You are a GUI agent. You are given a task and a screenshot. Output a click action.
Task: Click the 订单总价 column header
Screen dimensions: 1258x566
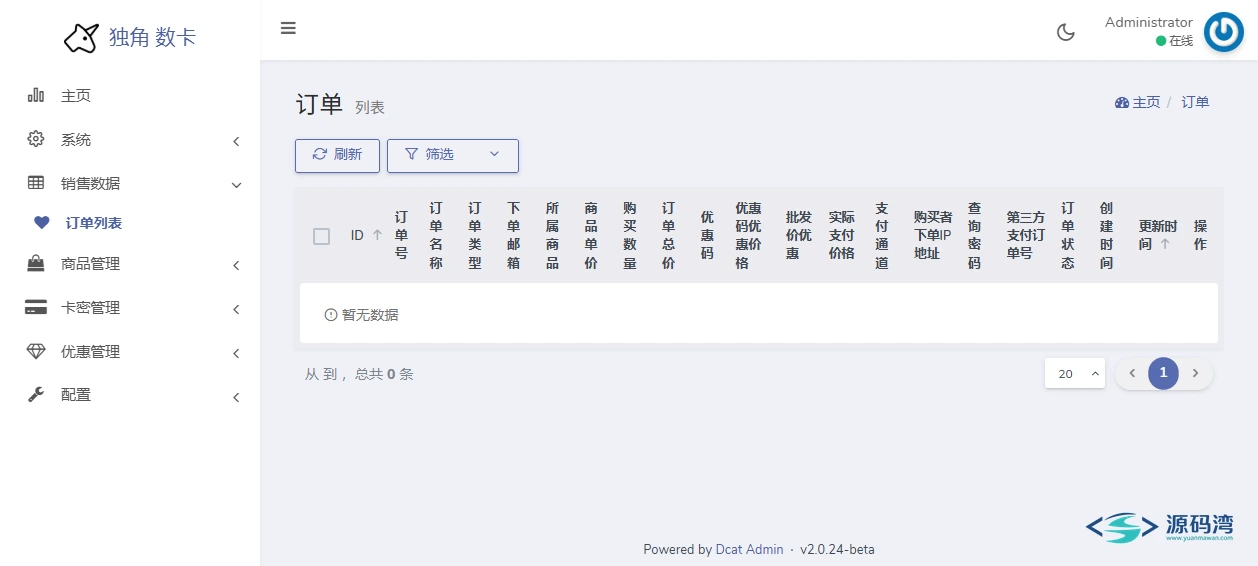click(668, 235)
